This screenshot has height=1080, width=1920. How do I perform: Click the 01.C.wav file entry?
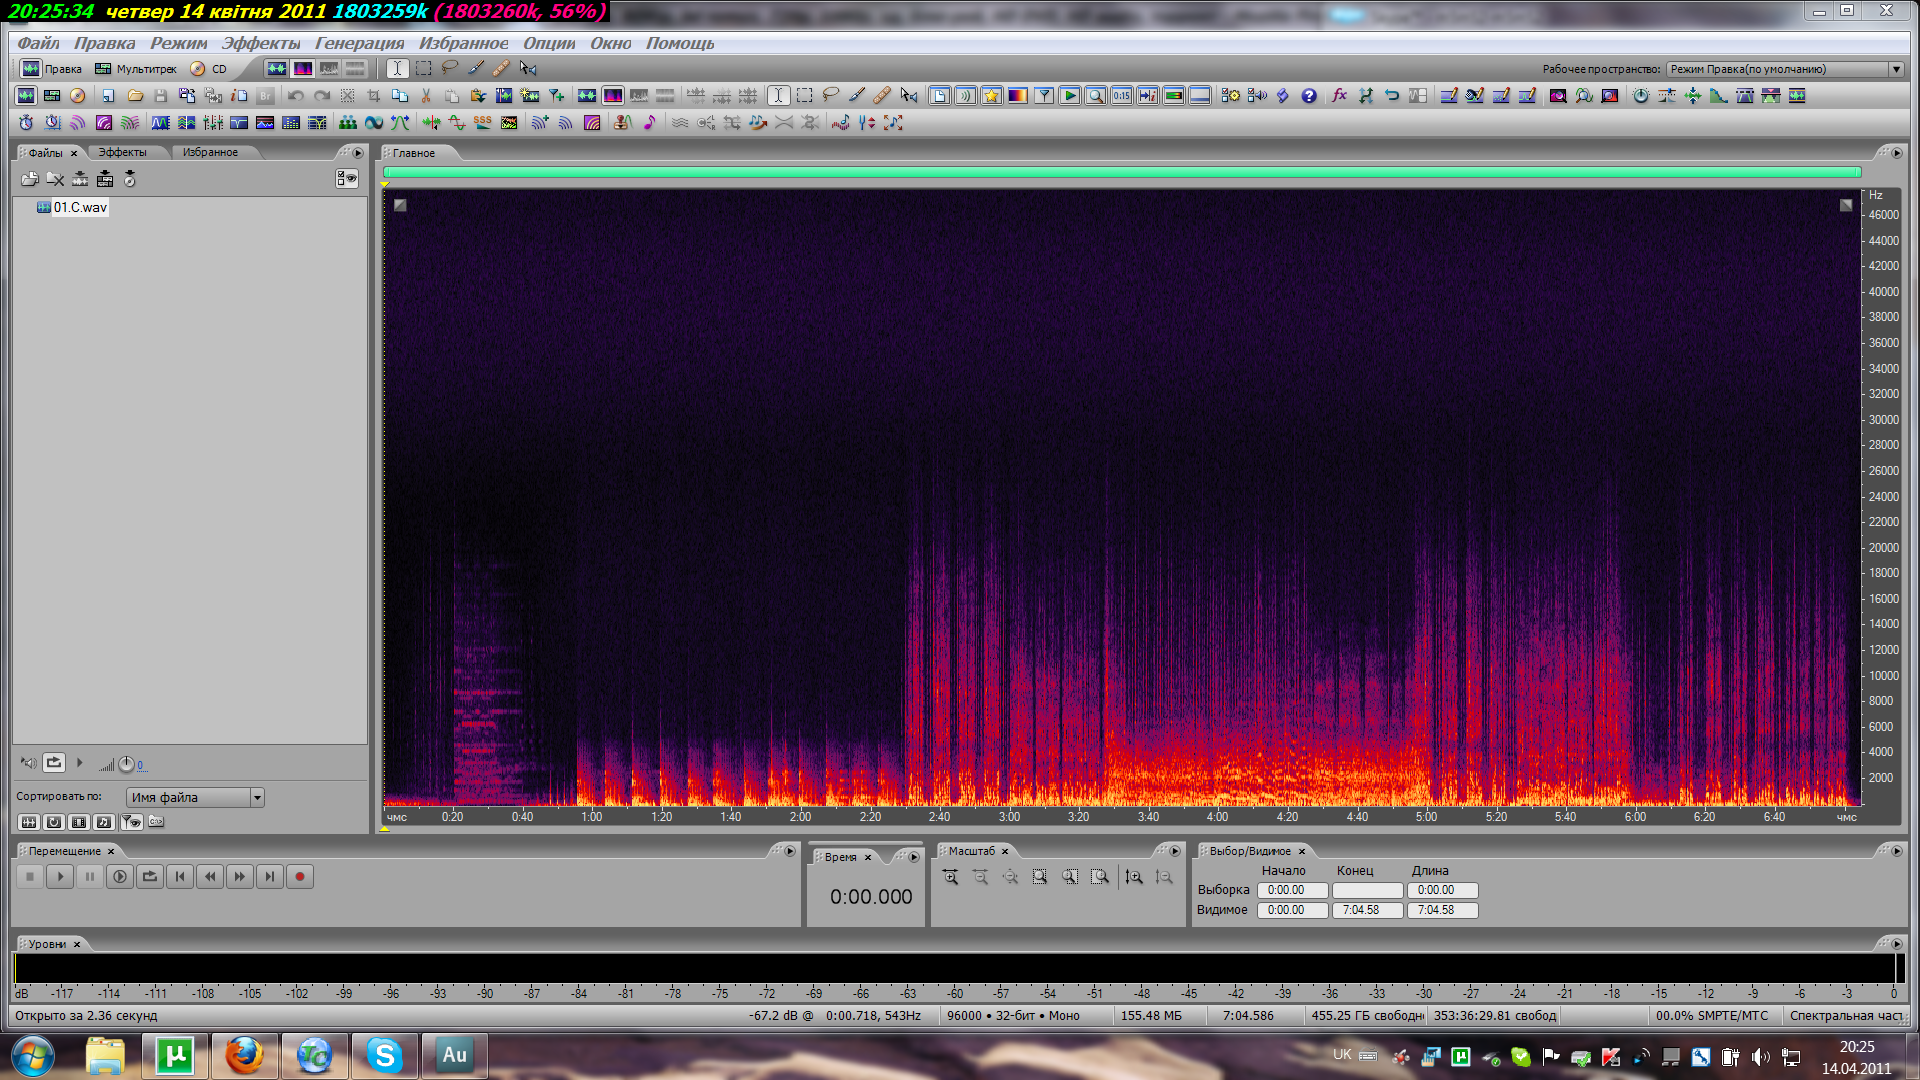[80, 208]
